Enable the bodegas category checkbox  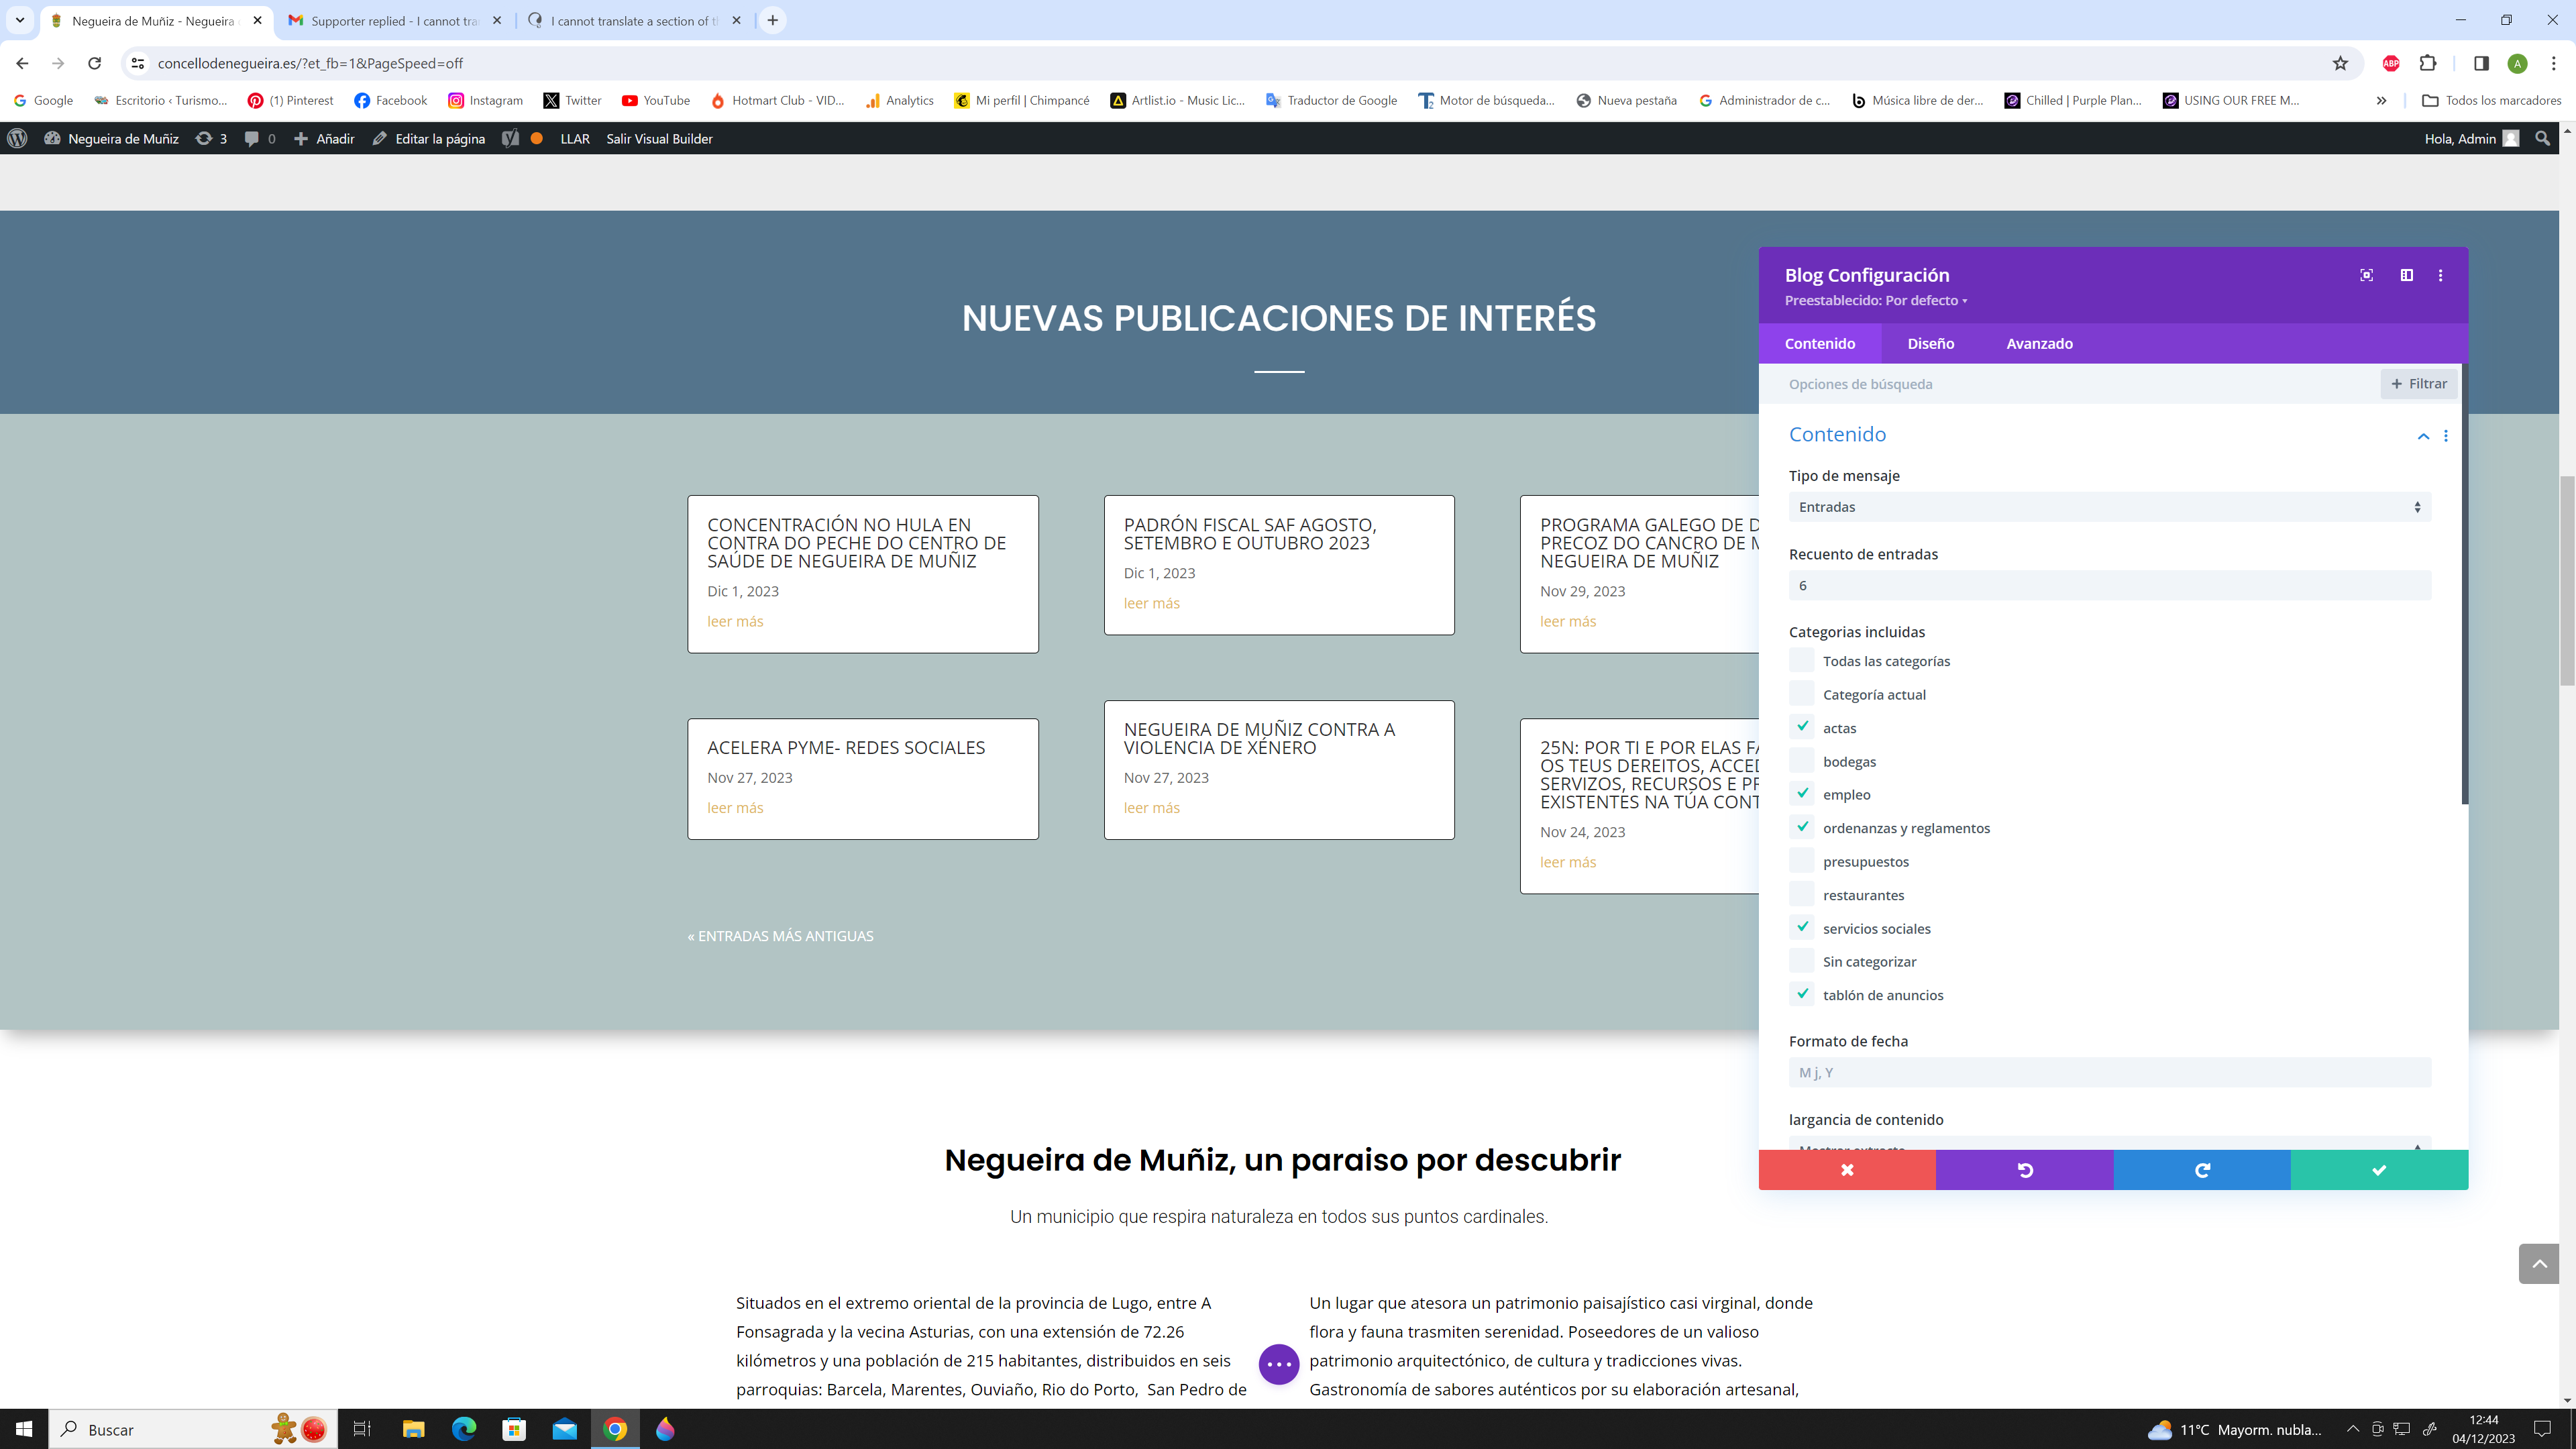coord(1802,761)
